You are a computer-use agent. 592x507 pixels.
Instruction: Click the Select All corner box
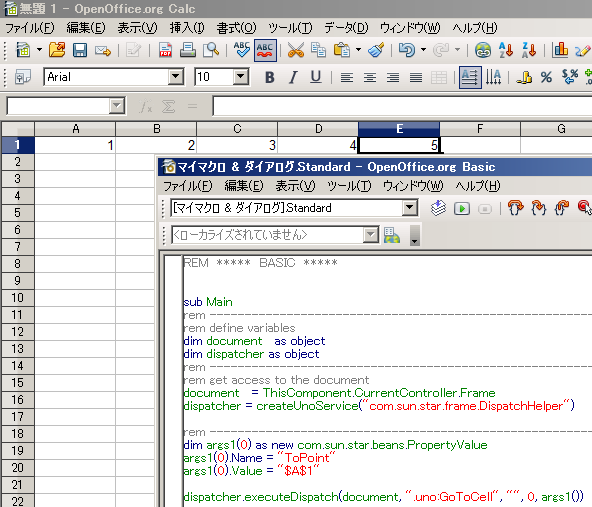point(18,129)
